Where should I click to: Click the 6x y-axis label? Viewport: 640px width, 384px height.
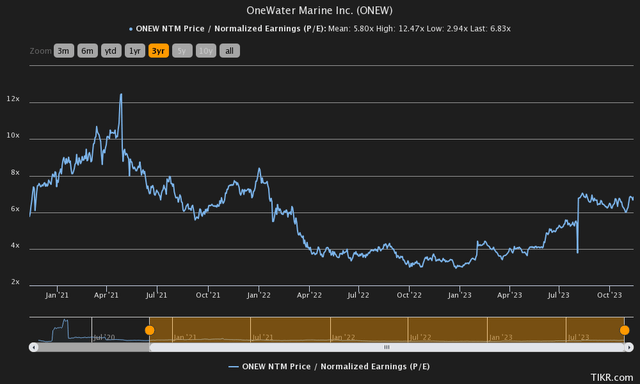(x=15, y=209)
